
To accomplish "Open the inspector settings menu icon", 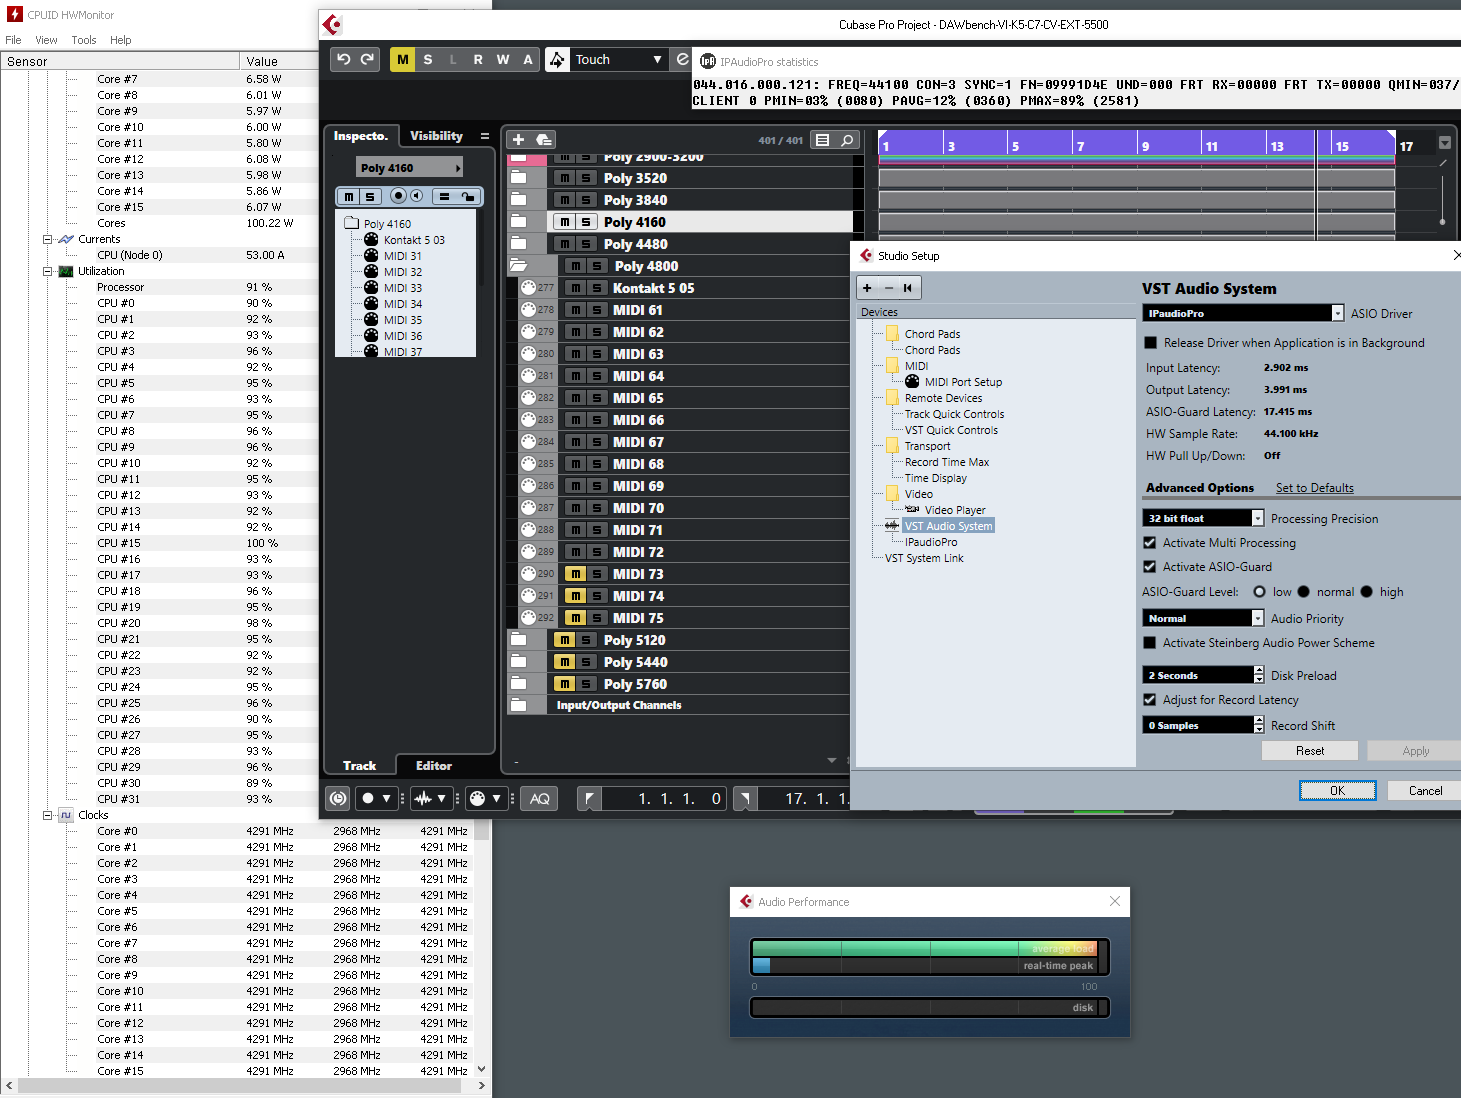I will [x=485, y=136].
